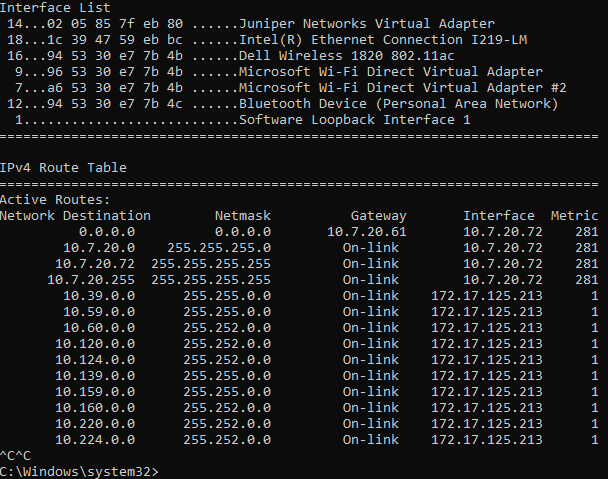This screenshot has width=608, height=479.
Task: Click the Interface List heading
Action: tap(55, 7)
